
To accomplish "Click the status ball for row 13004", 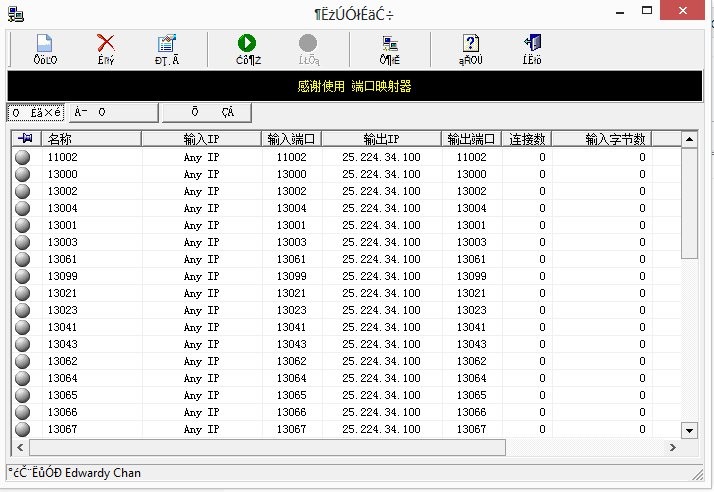I will pos(22,208).
